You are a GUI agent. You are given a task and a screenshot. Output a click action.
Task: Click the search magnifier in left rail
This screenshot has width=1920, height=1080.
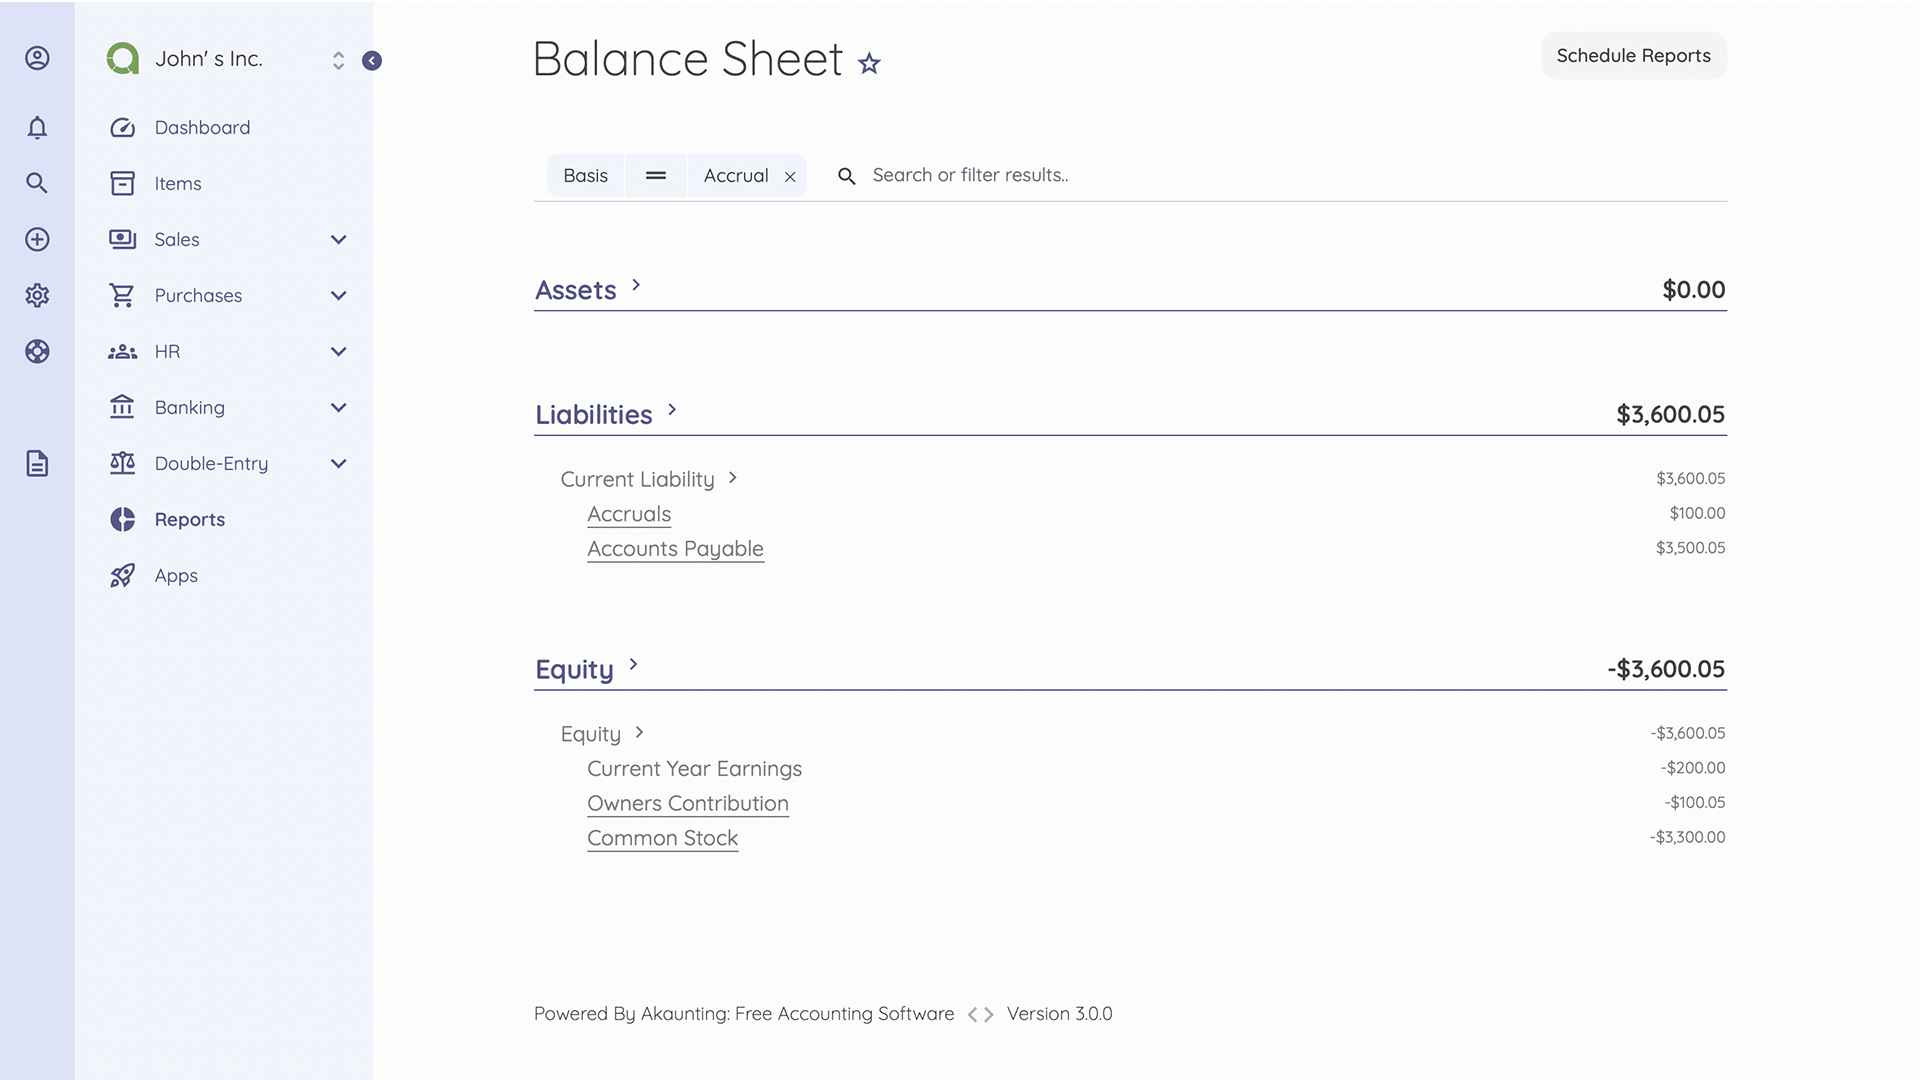point(37,183)
